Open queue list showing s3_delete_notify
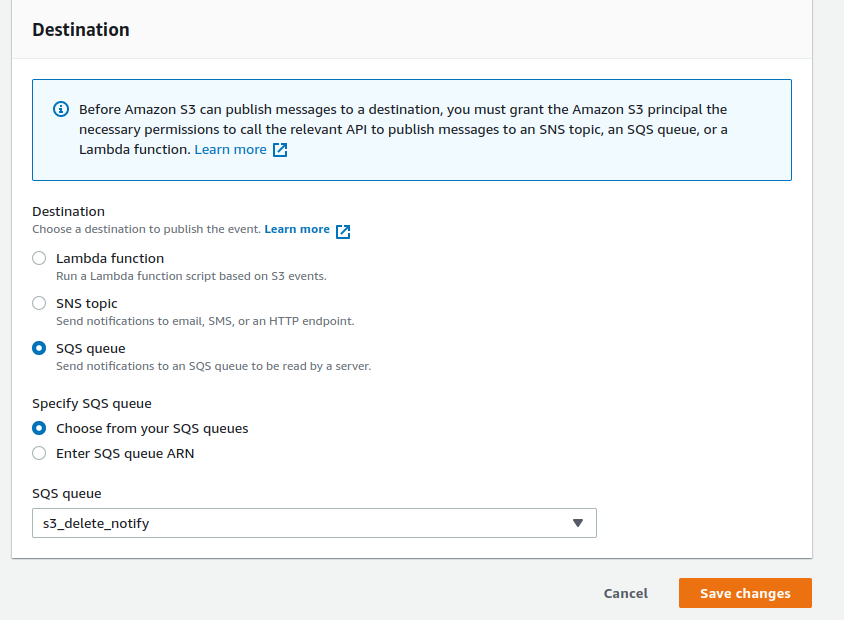The height and width of the screenshot is (620, 844). tap(314, 523)
